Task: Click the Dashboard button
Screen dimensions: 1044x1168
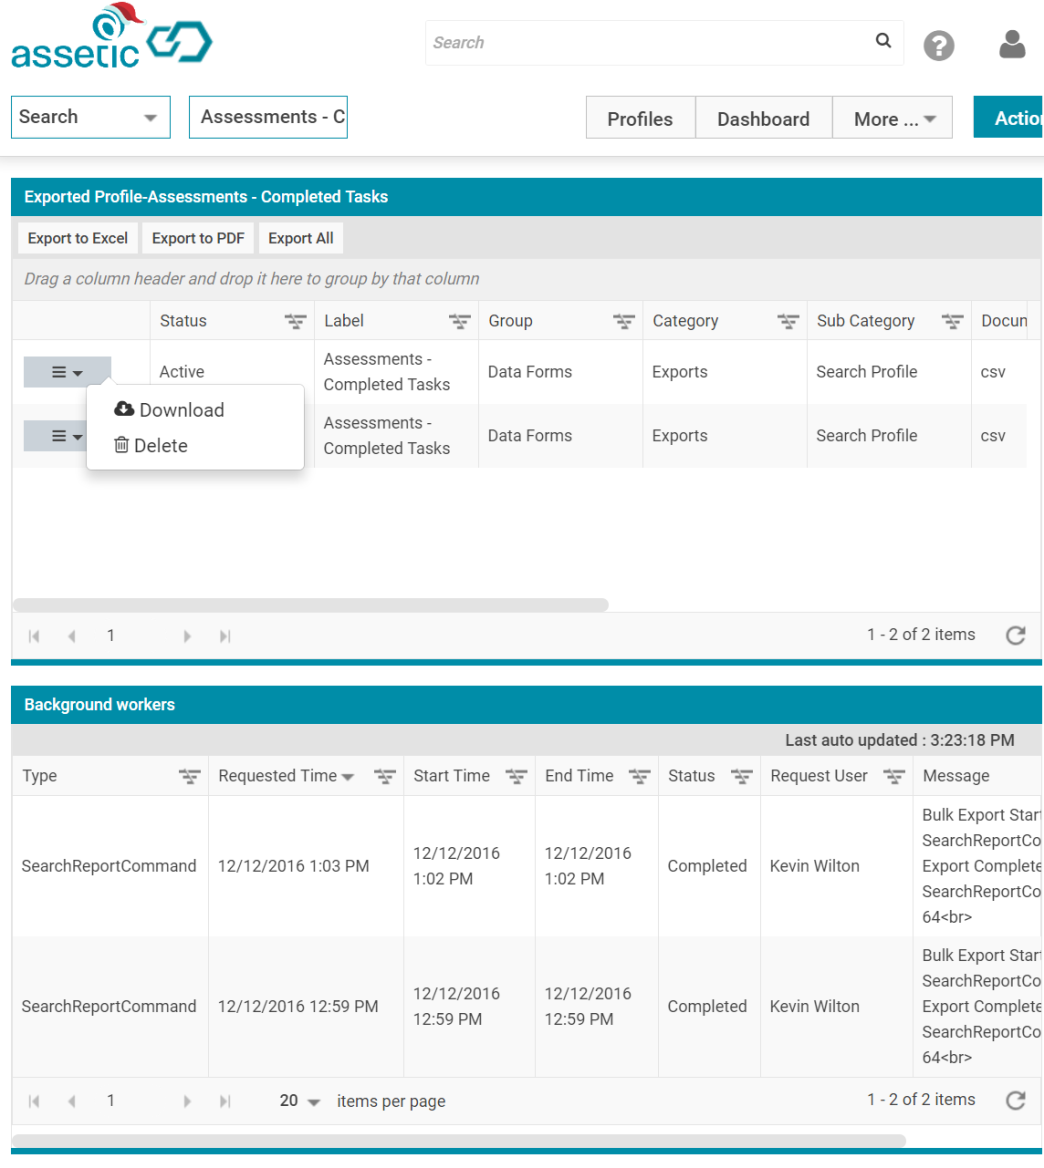Action: (x=763, y=118)
